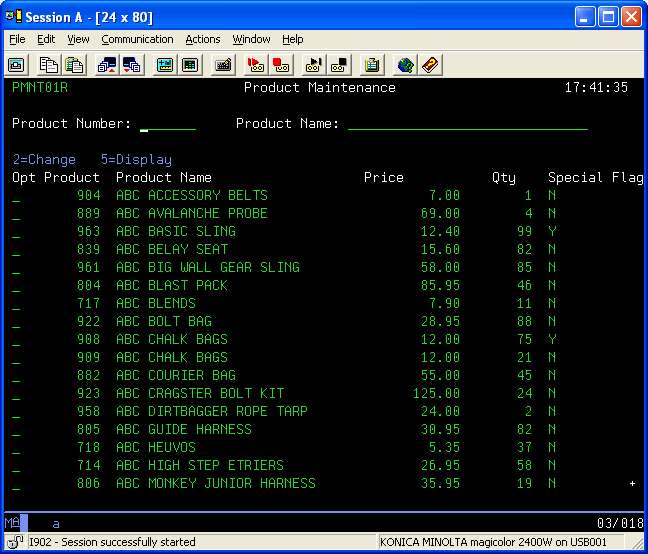Click product name ABC HIGH STEP ETRIERS

coord(200,466)
